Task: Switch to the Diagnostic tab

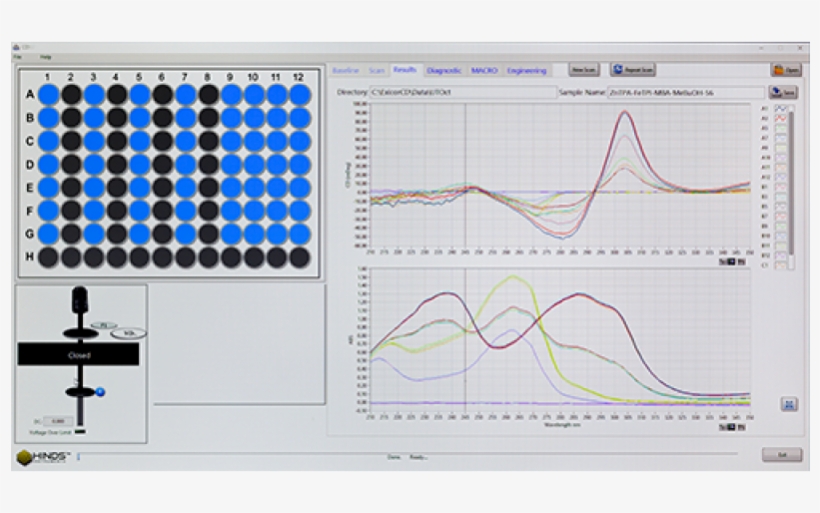Action: click(444, 70)
